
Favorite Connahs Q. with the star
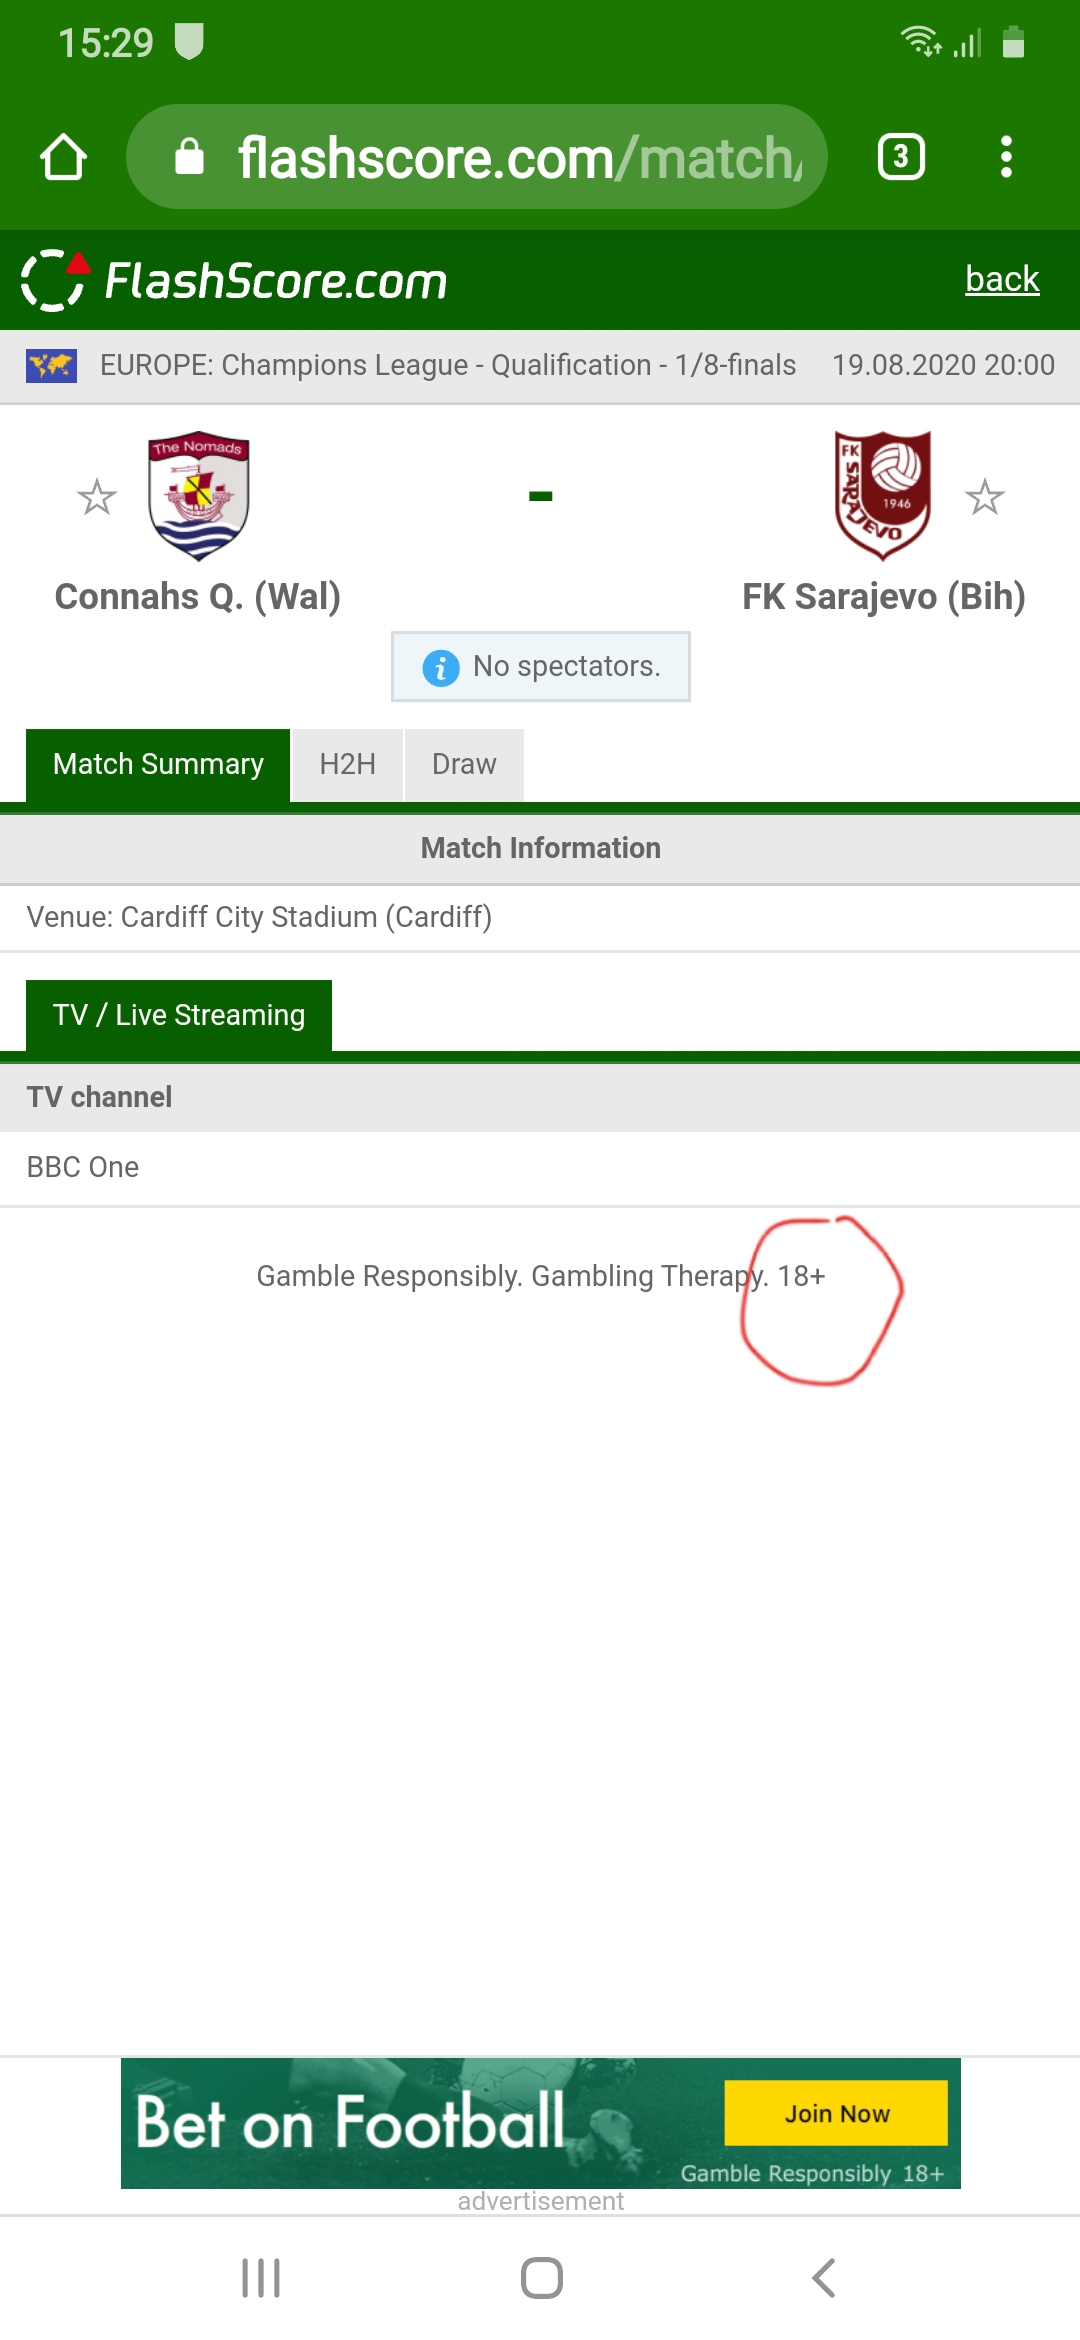click(x=97, y=497)
